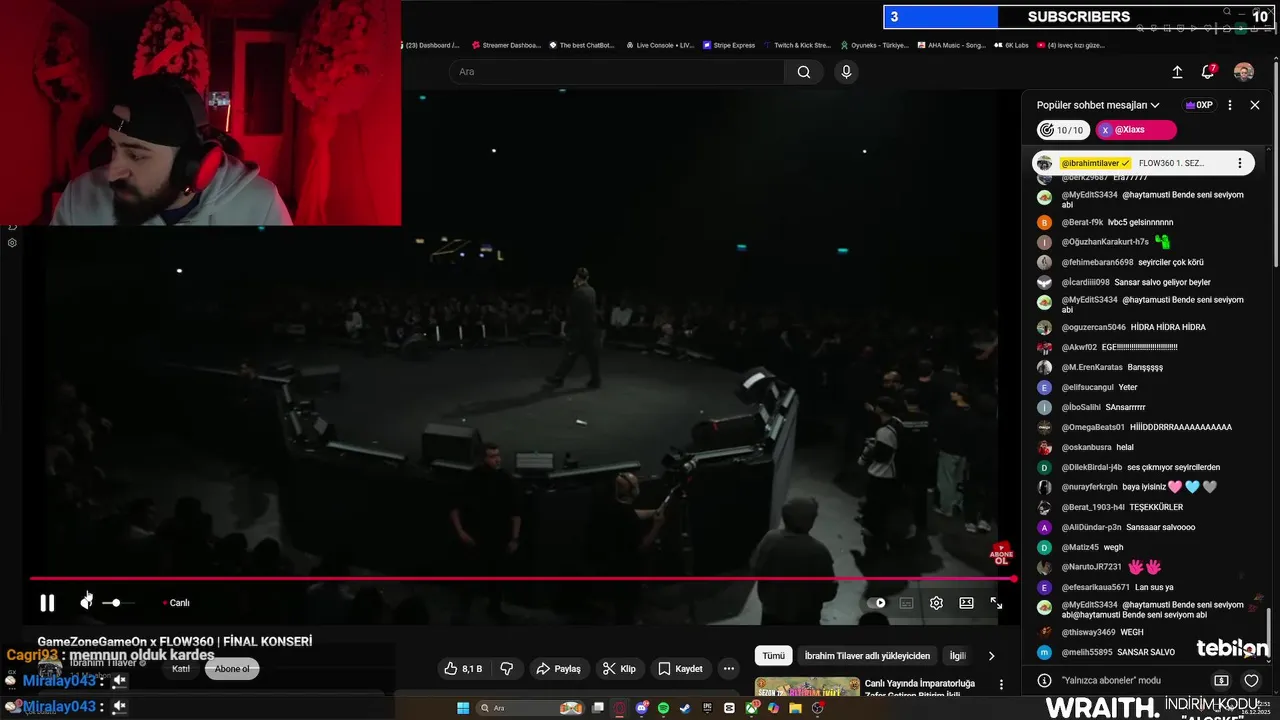Viewport: 1280px width, 720px height.
Task: Select the İlgili filter chip
Action: [x=958, y=656]
